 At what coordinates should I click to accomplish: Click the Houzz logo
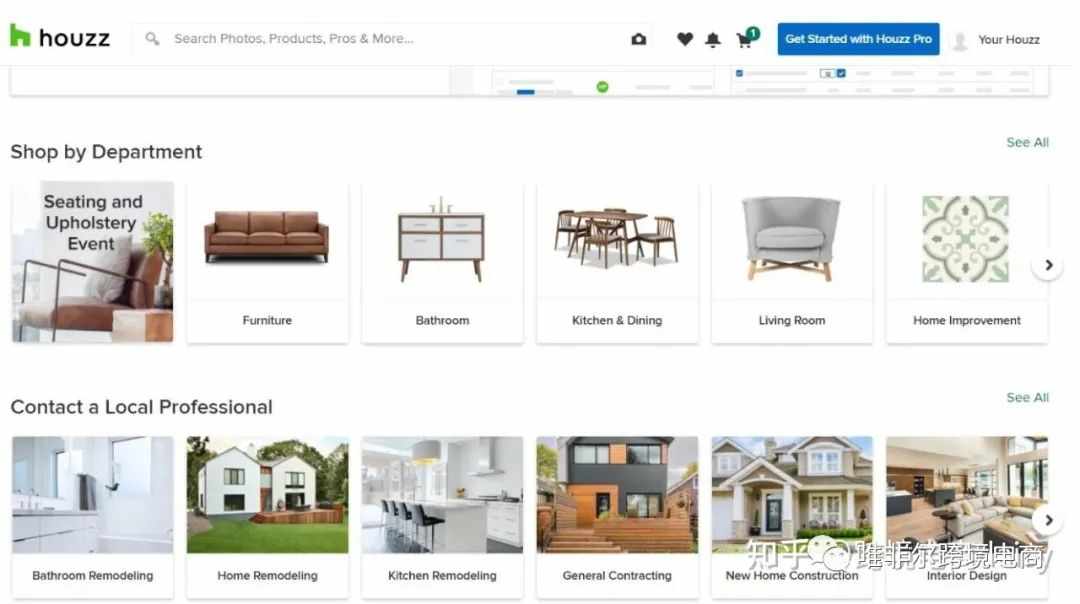(x=60, y=37)
